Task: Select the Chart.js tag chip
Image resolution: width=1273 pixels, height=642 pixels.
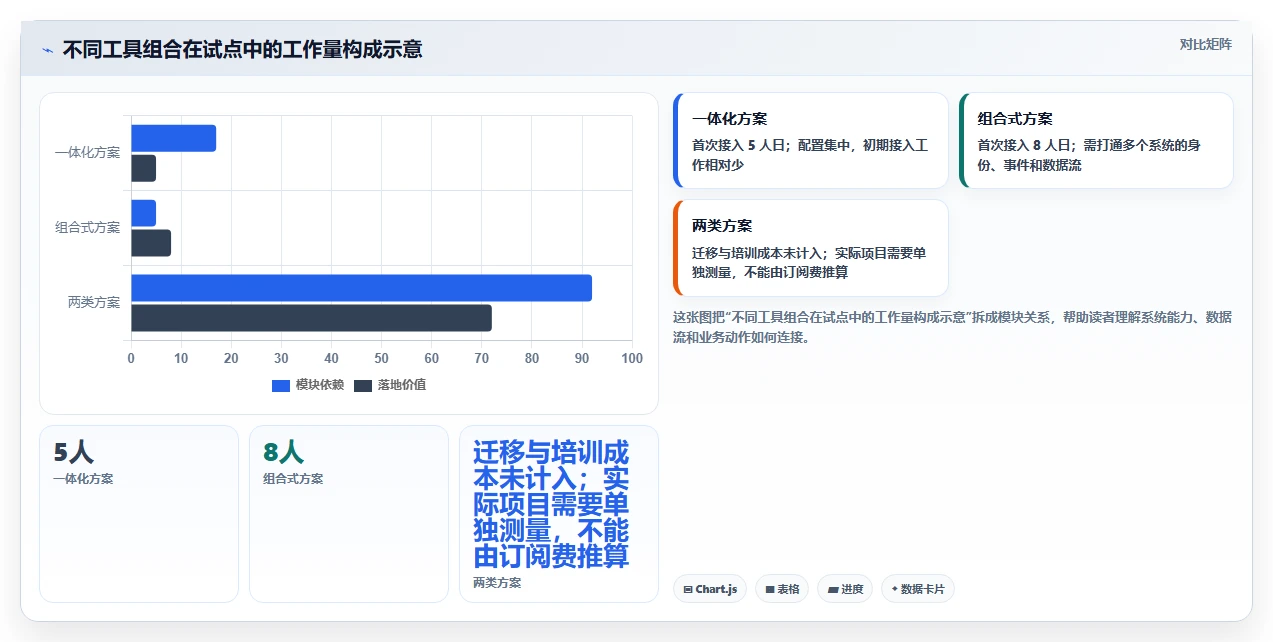Action: (710, 589)
